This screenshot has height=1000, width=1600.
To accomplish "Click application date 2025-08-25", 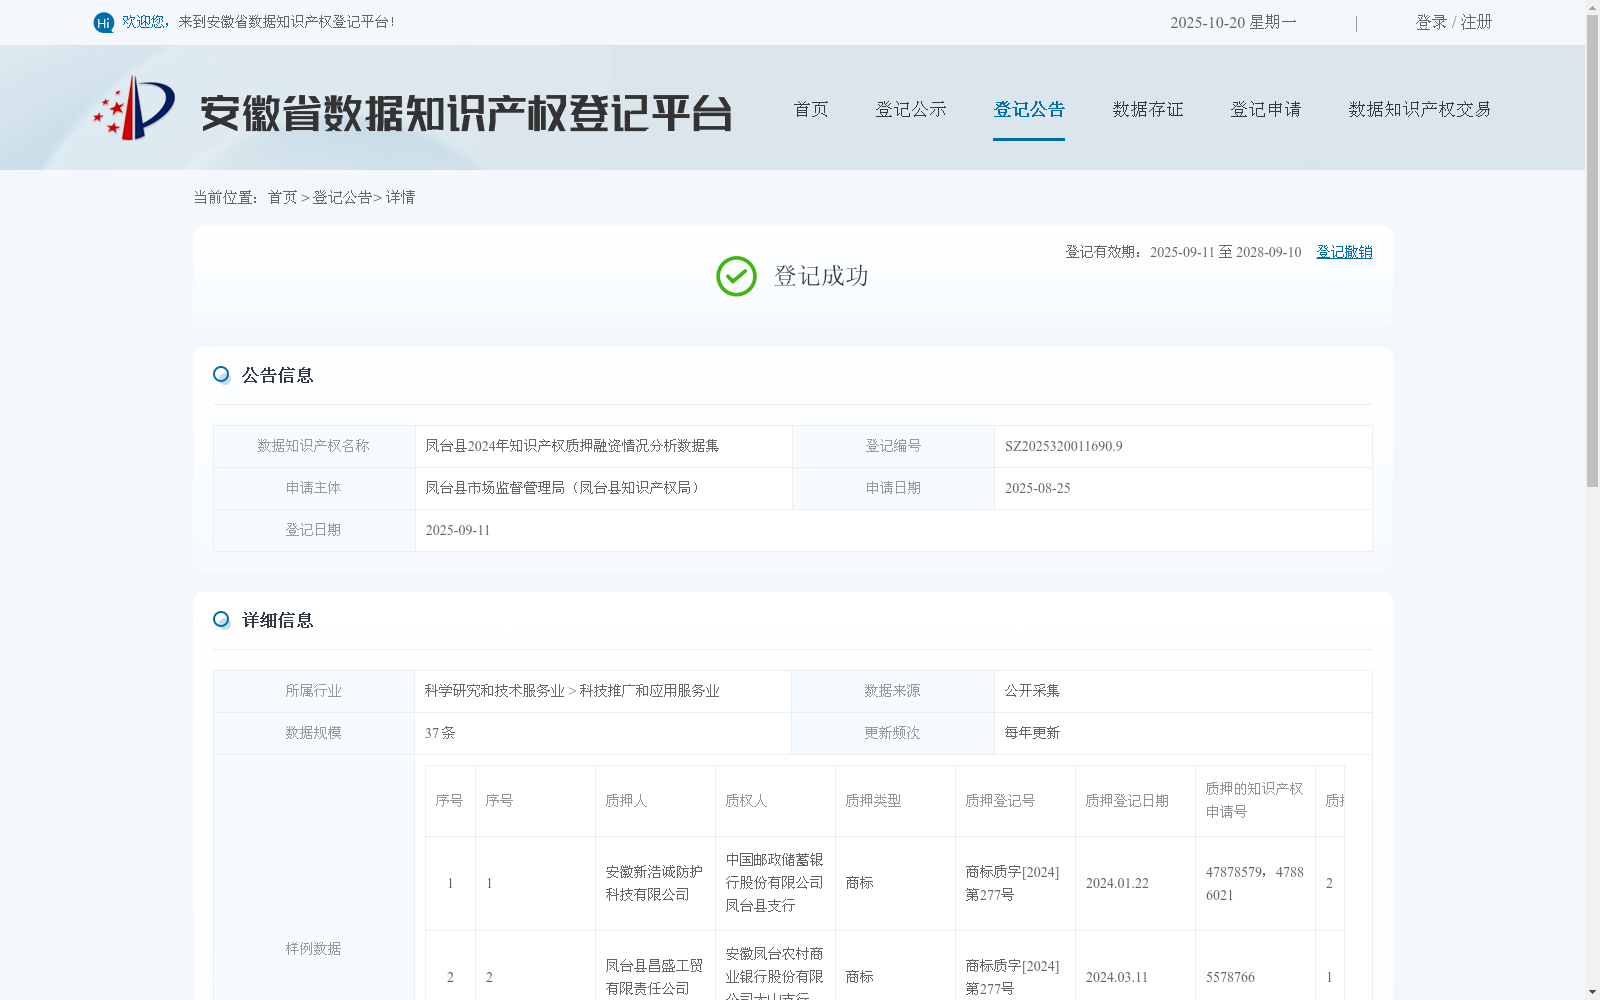I will (1038, 488).
